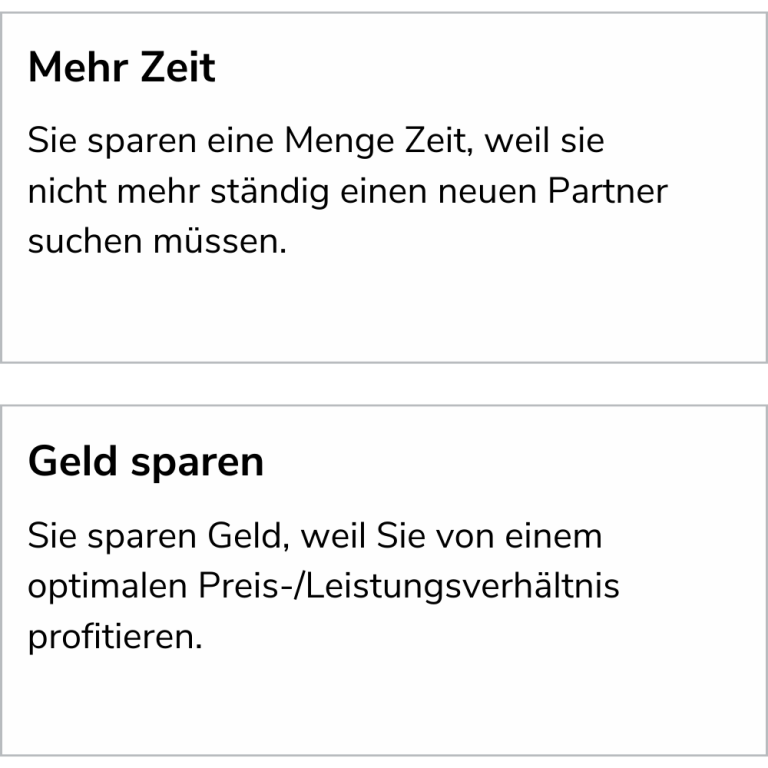Select the 'Geld sparen' card box
Screen dimensions: 768x768
(x=384, y=581)
